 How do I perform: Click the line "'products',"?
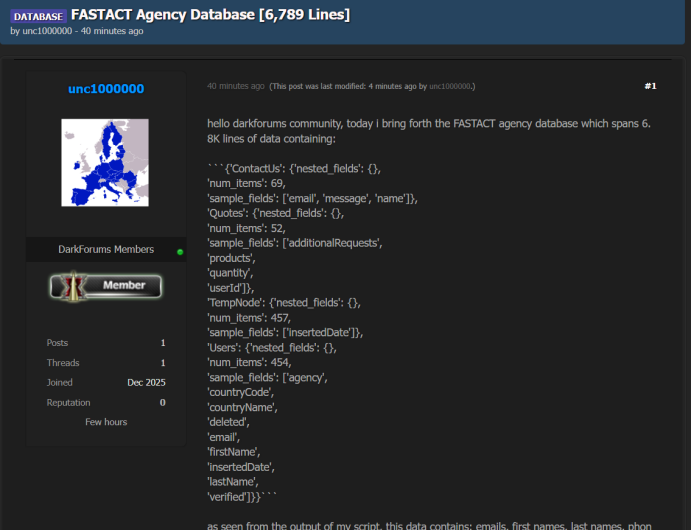coord(231,258)
